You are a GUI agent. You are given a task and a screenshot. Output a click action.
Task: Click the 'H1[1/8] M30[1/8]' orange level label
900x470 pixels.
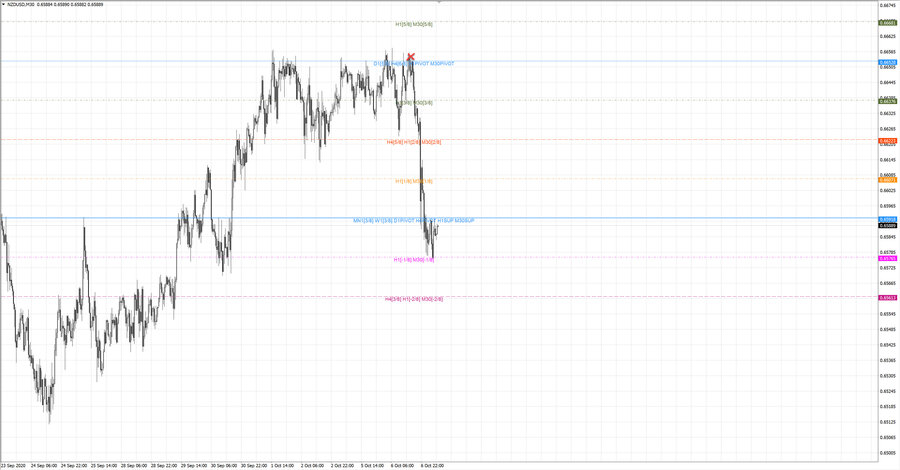(x=414, y=181)
